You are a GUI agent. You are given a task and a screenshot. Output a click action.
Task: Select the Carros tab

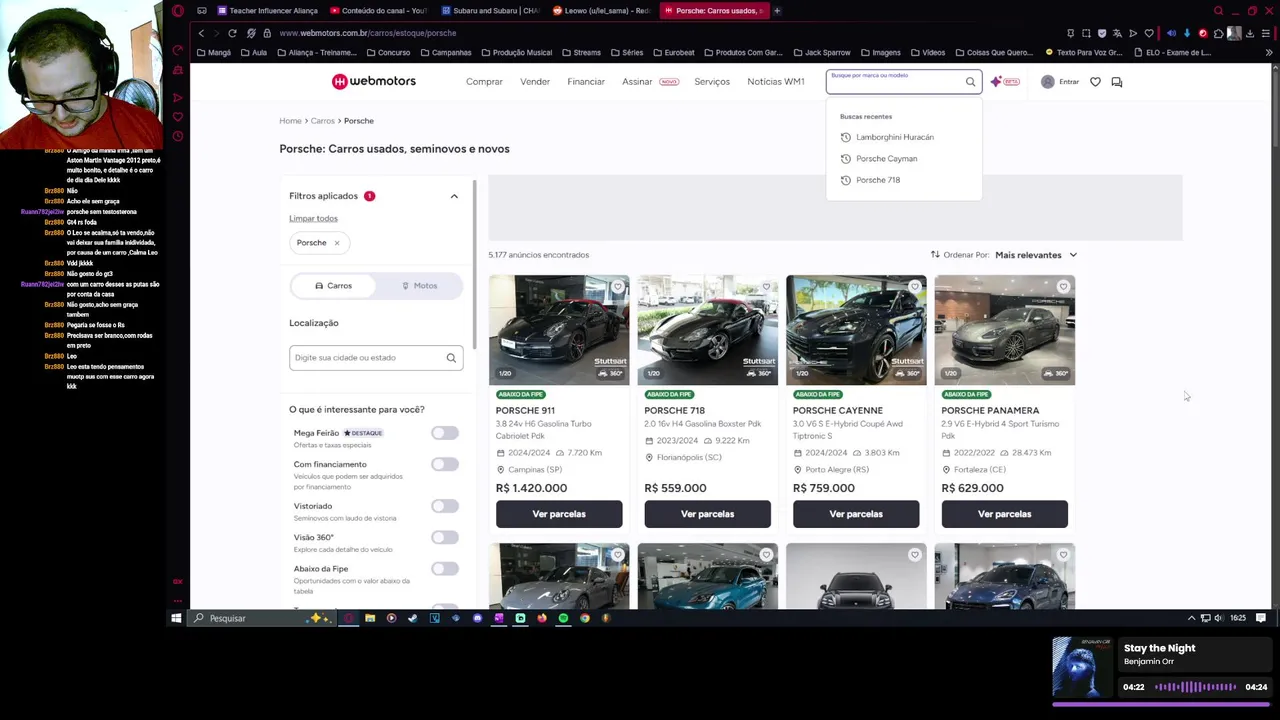pyautogui.click(x=333, y=286)
